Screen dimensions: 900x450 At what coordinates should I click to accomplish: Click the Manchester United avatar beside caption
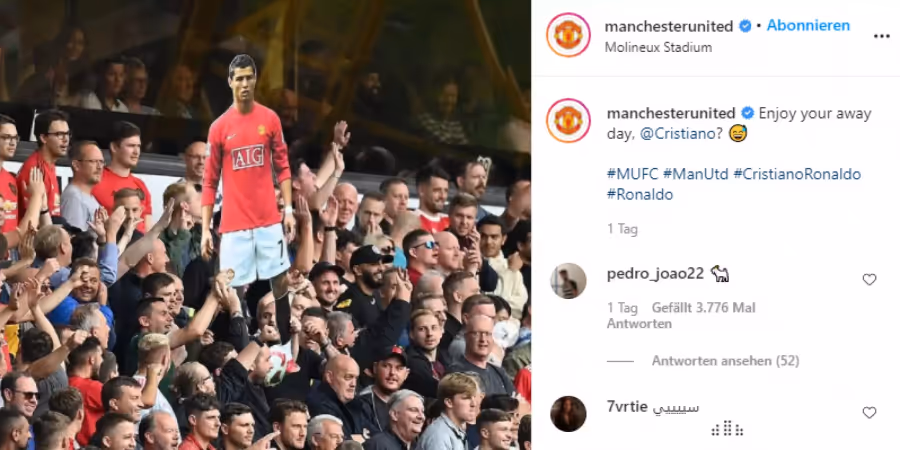point(568,121)
